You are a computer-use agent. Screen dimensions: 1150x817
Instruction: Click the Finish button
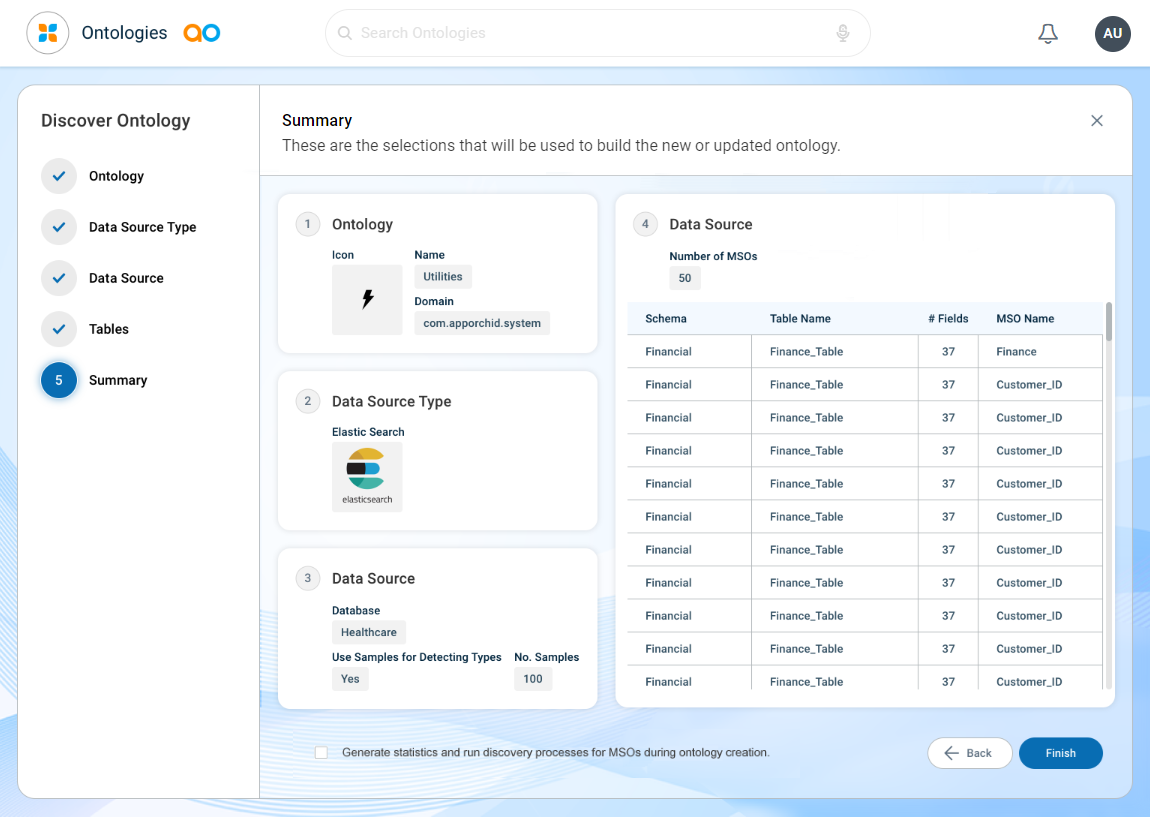point(1060,753)
